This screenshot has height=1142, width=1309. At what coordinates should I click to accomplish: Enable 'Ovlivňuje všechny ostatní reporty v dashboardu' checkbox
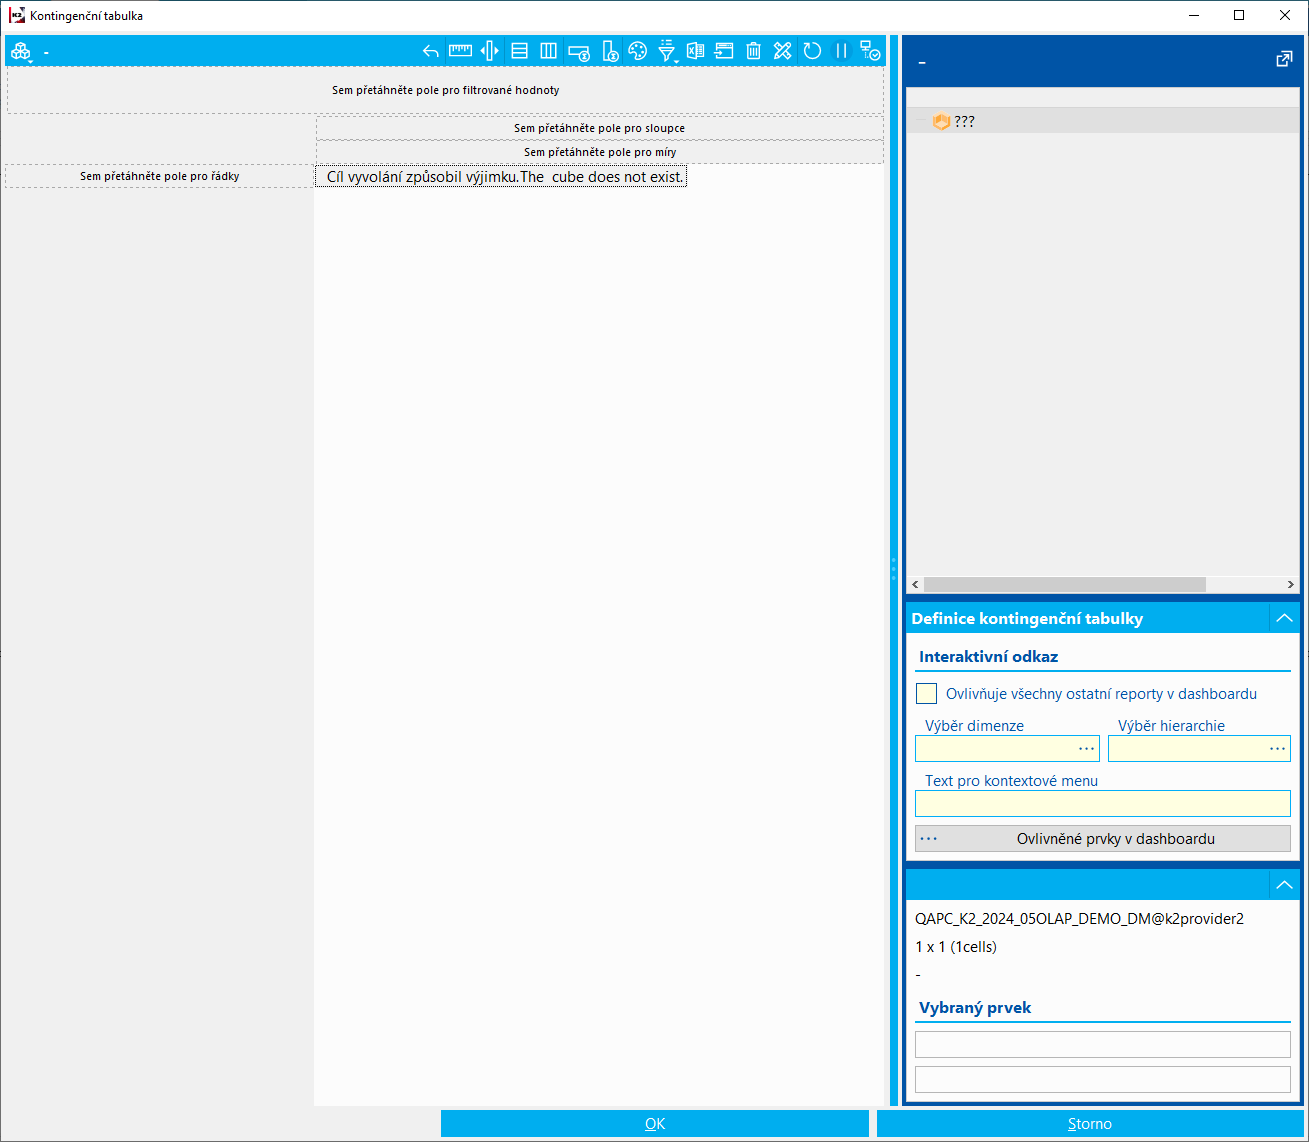(926, 693)
